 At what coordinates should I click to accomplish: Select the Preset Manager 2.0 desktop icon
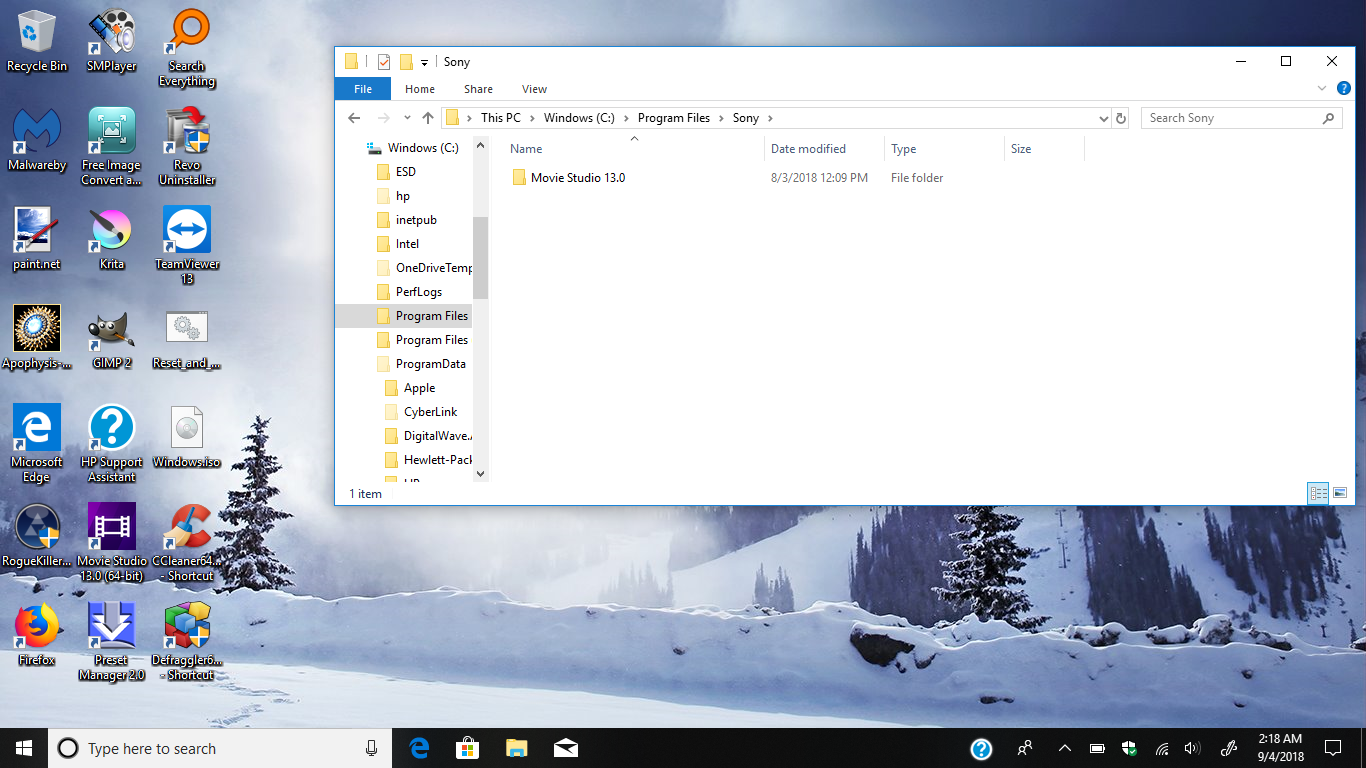(x=111, y=642)
